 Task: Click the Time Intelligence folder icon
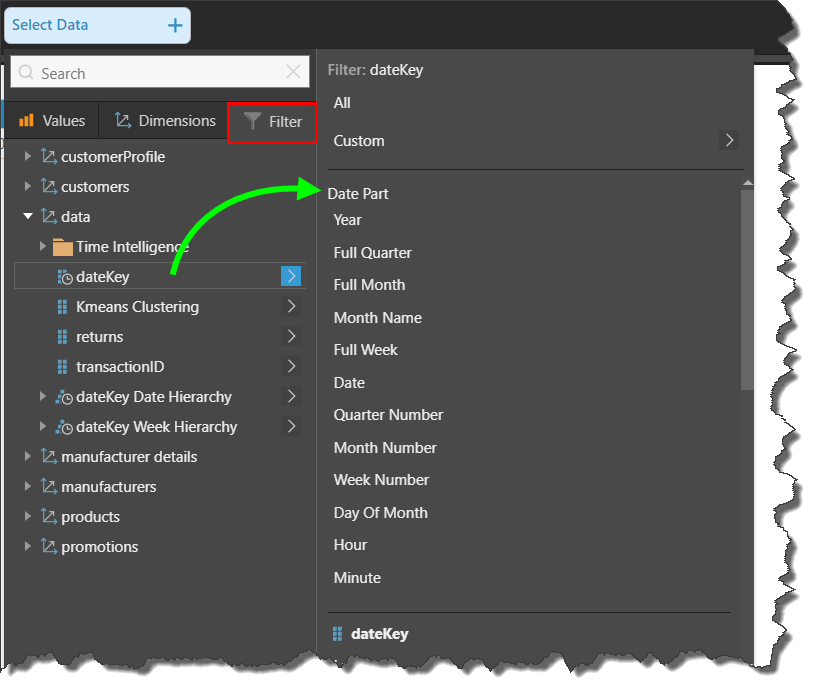[x=62, y=247]
